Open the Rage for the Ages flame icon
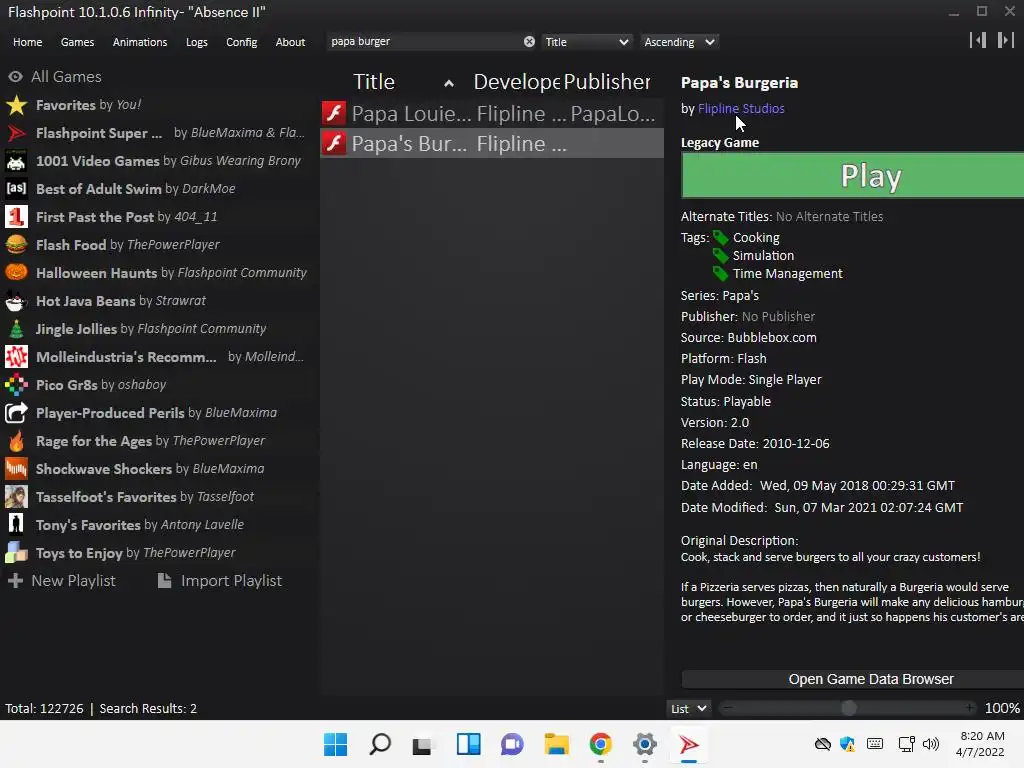This screenshot has height=768, width=1024. coord(16,441)
